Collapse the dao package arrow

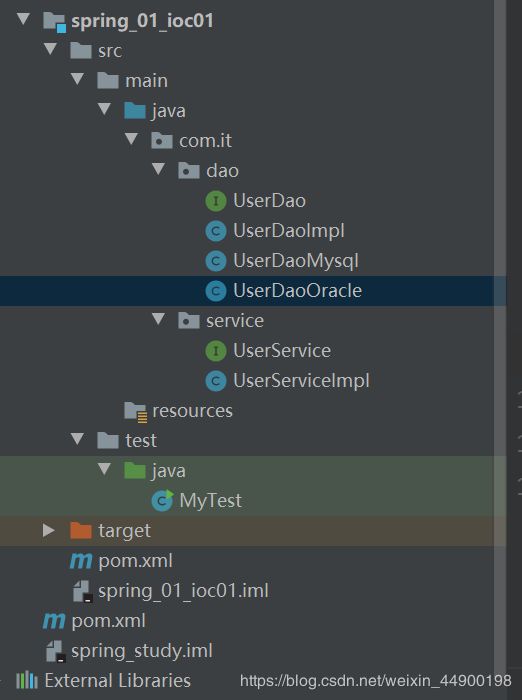pos(158,169)
